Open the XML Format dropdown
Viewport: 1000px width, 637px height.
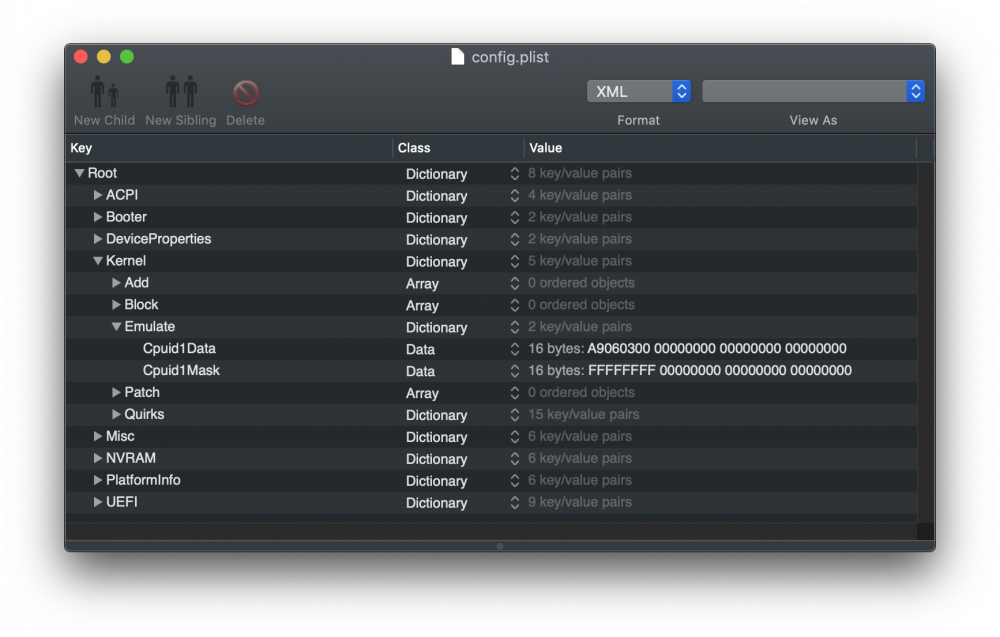click(x=638, y=91)
